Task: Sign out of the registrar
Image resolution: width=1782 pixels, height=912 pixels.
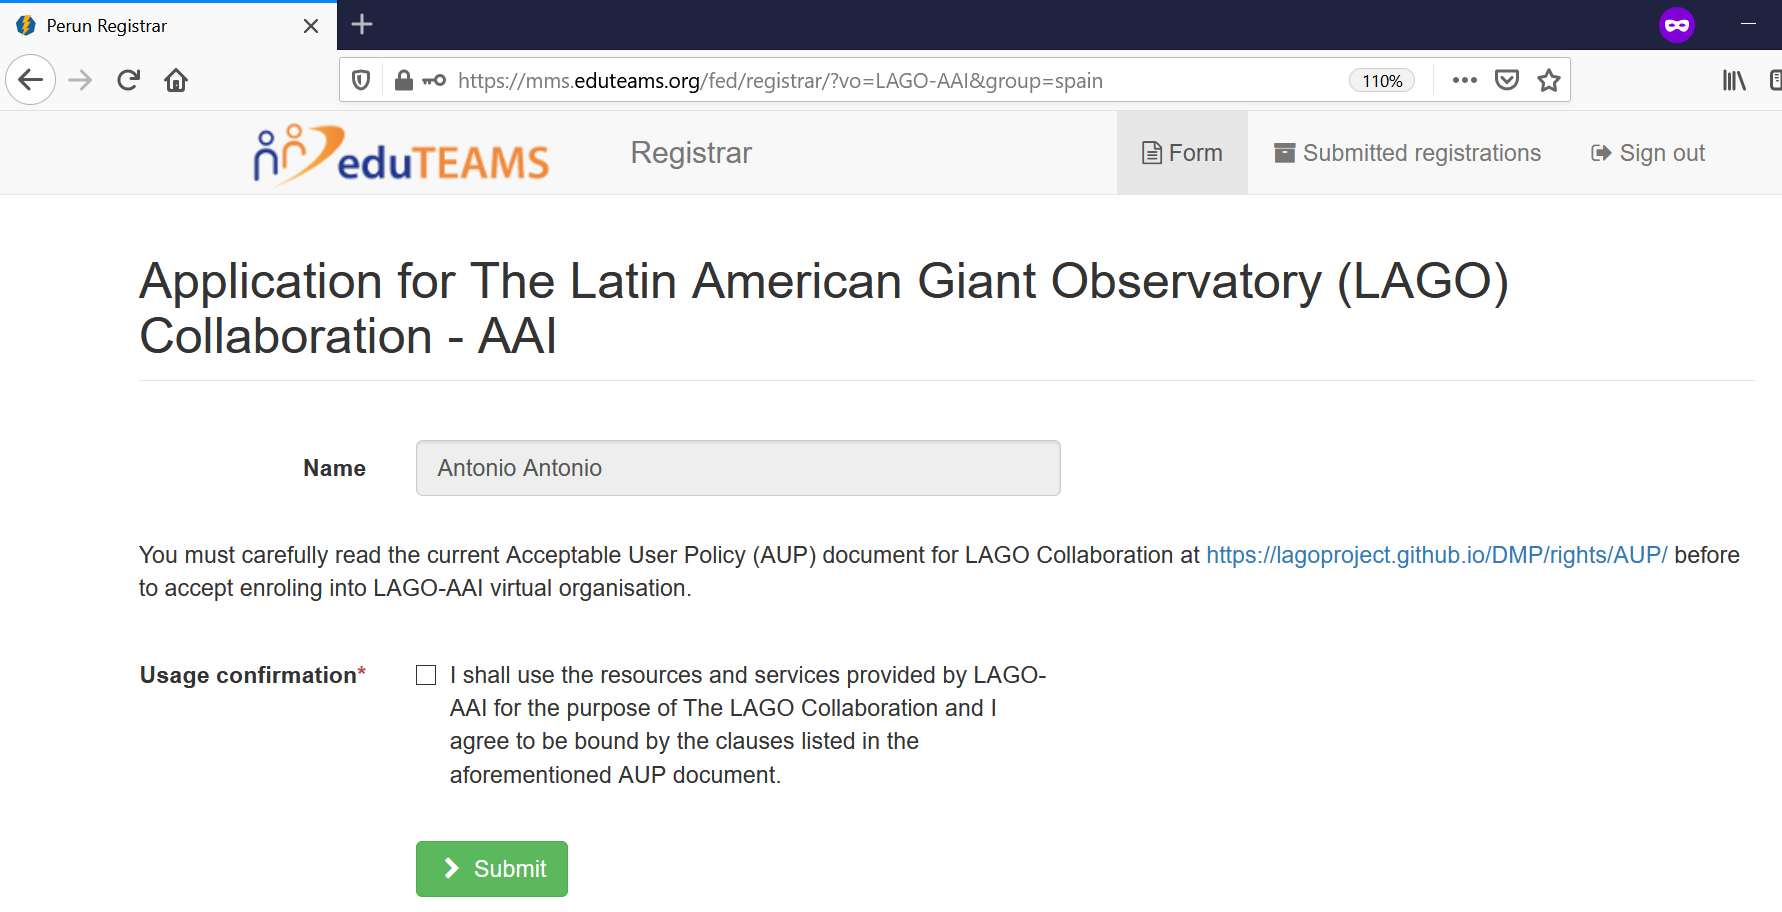Action: tap(1647, 153)
